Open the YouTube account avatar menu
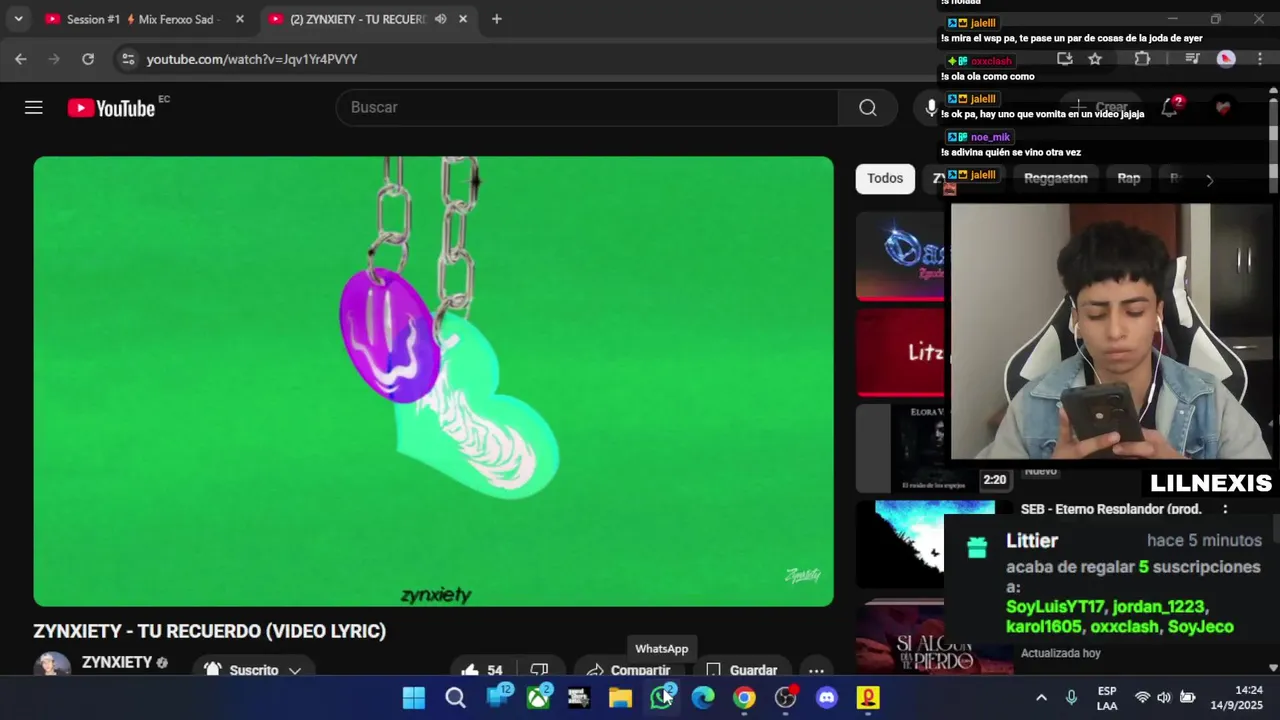The image size is (1280, 720). (1223, 107)
